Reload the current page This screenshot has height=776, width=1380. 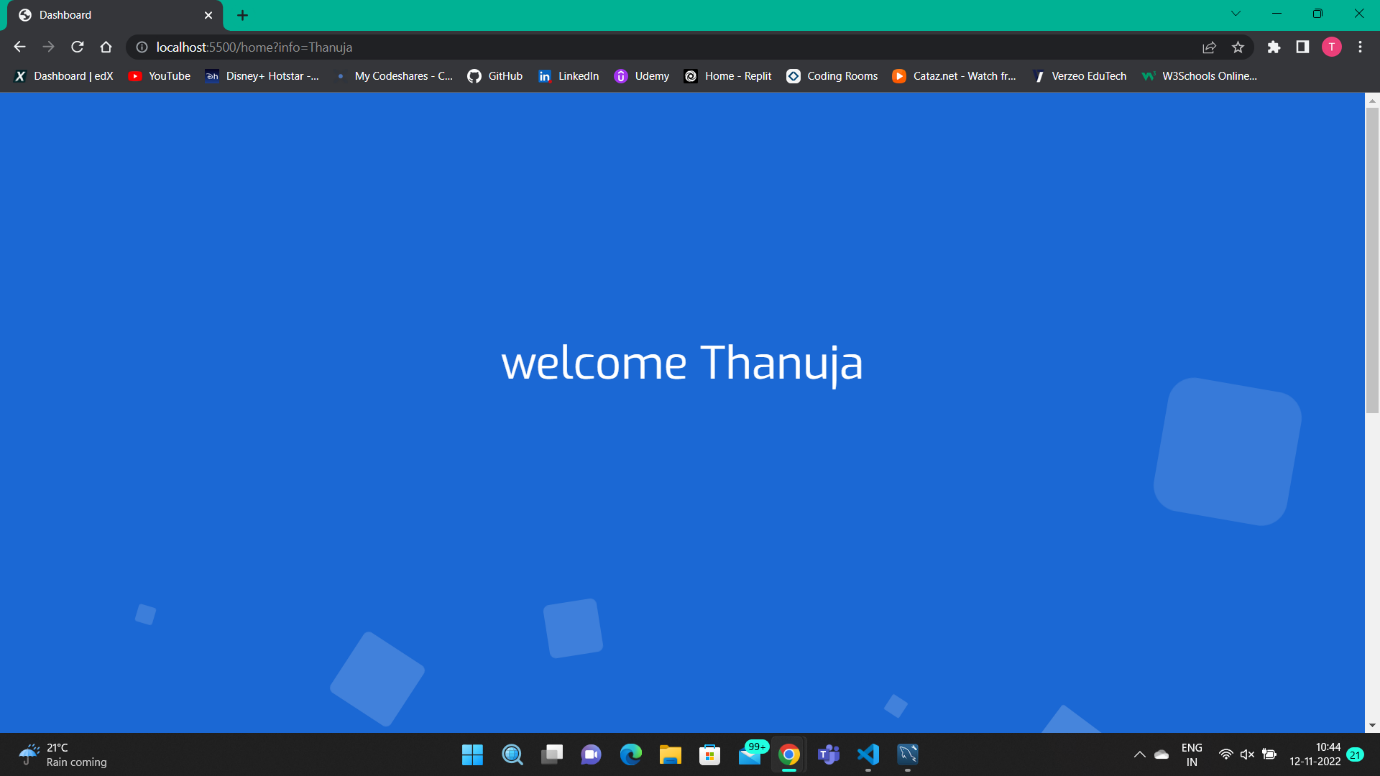[x=77, y=47]
